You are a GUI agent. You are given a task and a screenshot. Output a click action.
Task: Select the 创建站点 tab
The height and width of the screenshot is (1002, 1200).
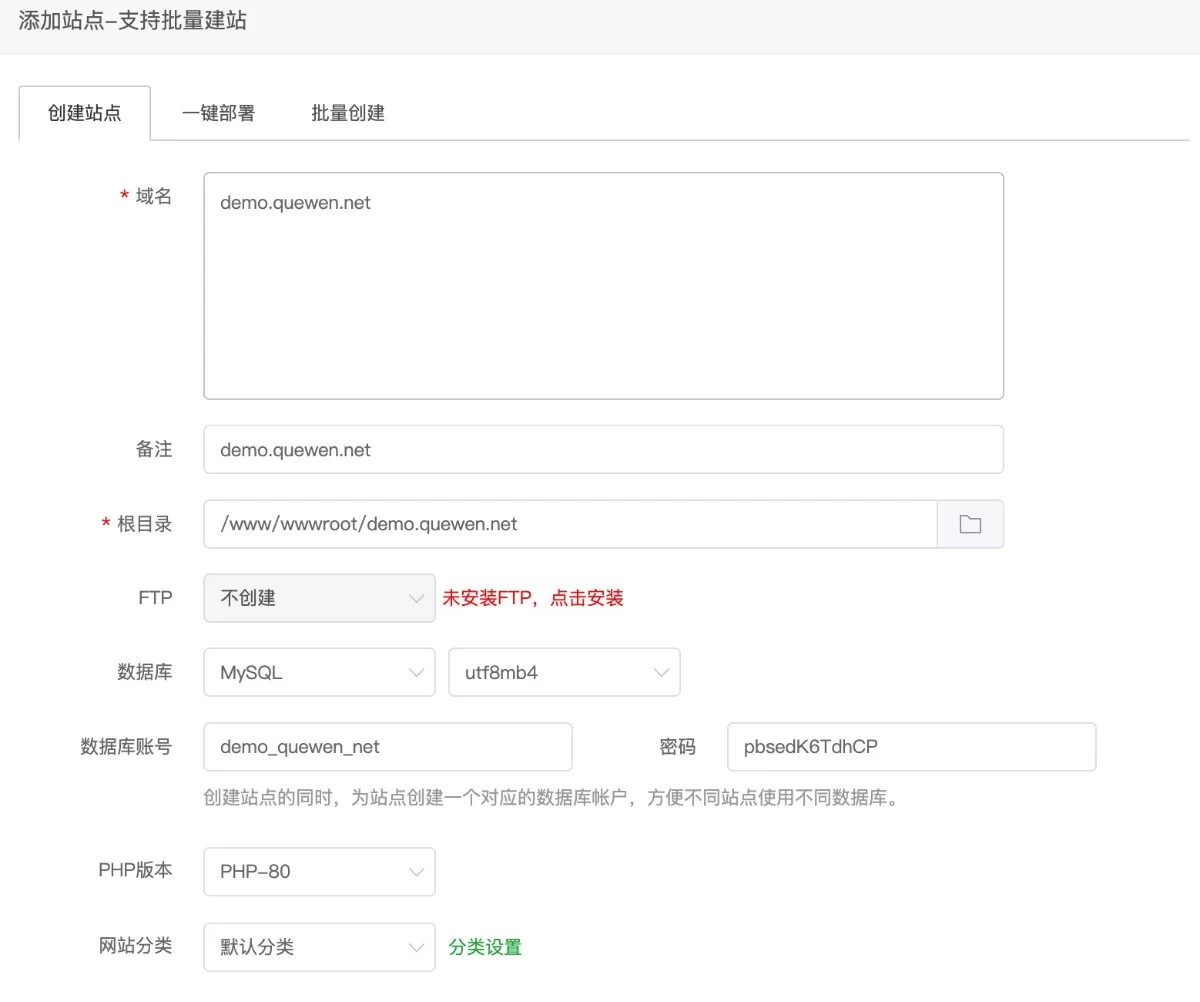[x=85, y=113]
